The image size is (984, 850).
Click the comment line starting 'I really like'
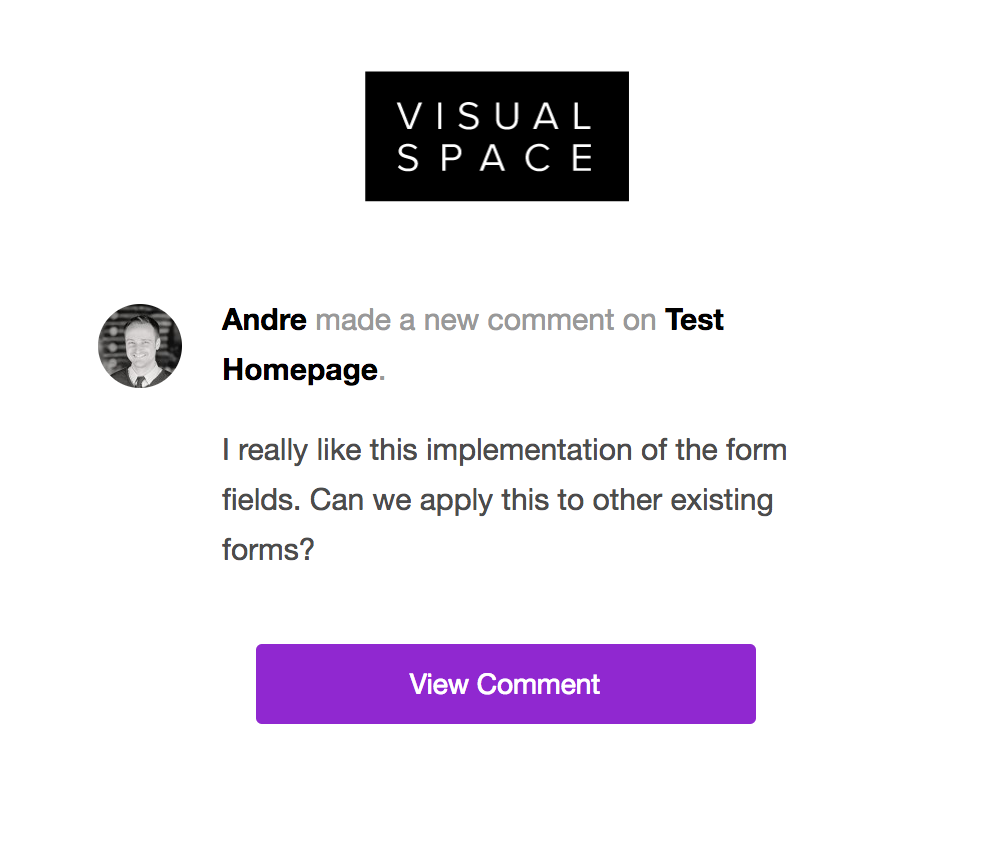[x=504, y=450]
